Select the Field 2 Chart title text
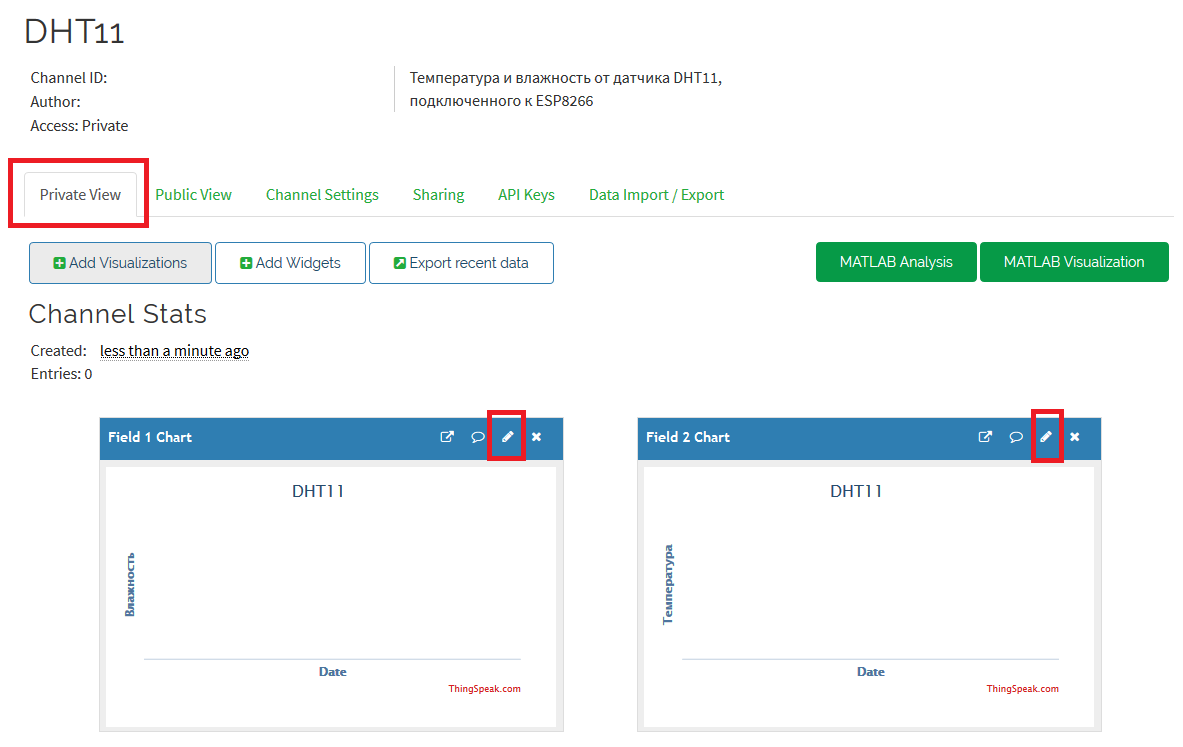The image size is (1183, 747). tap(687, 437)
